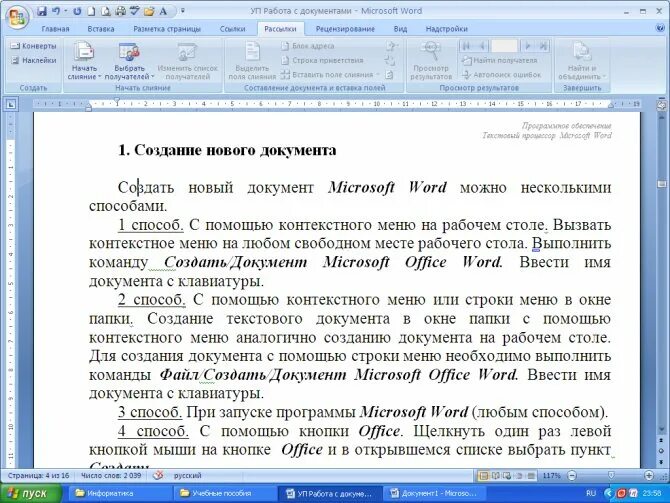
Task: Switch to Outline view button
Action: pos(519,476)
